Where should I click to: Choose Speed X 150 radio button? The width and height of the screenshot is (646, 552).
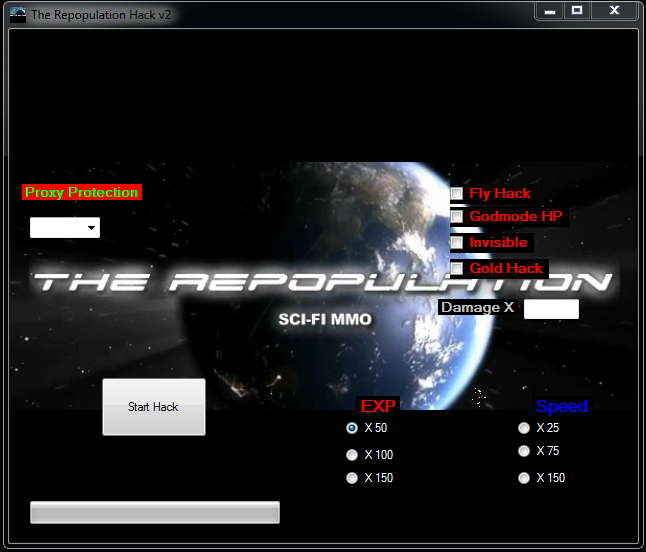pyautogui.click(x=524, y=478)
